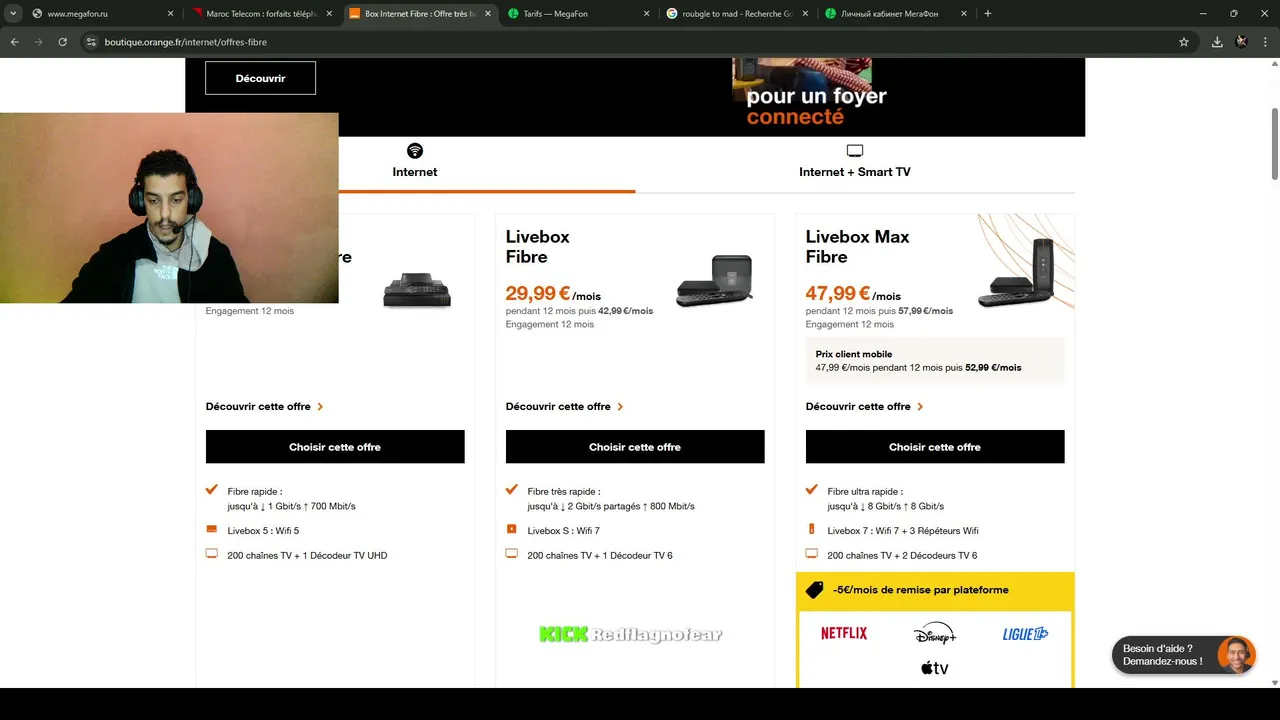Click the Découvrir banner button
The width and height of the screenshot is (1280, 720).
[x=260, y=78]
